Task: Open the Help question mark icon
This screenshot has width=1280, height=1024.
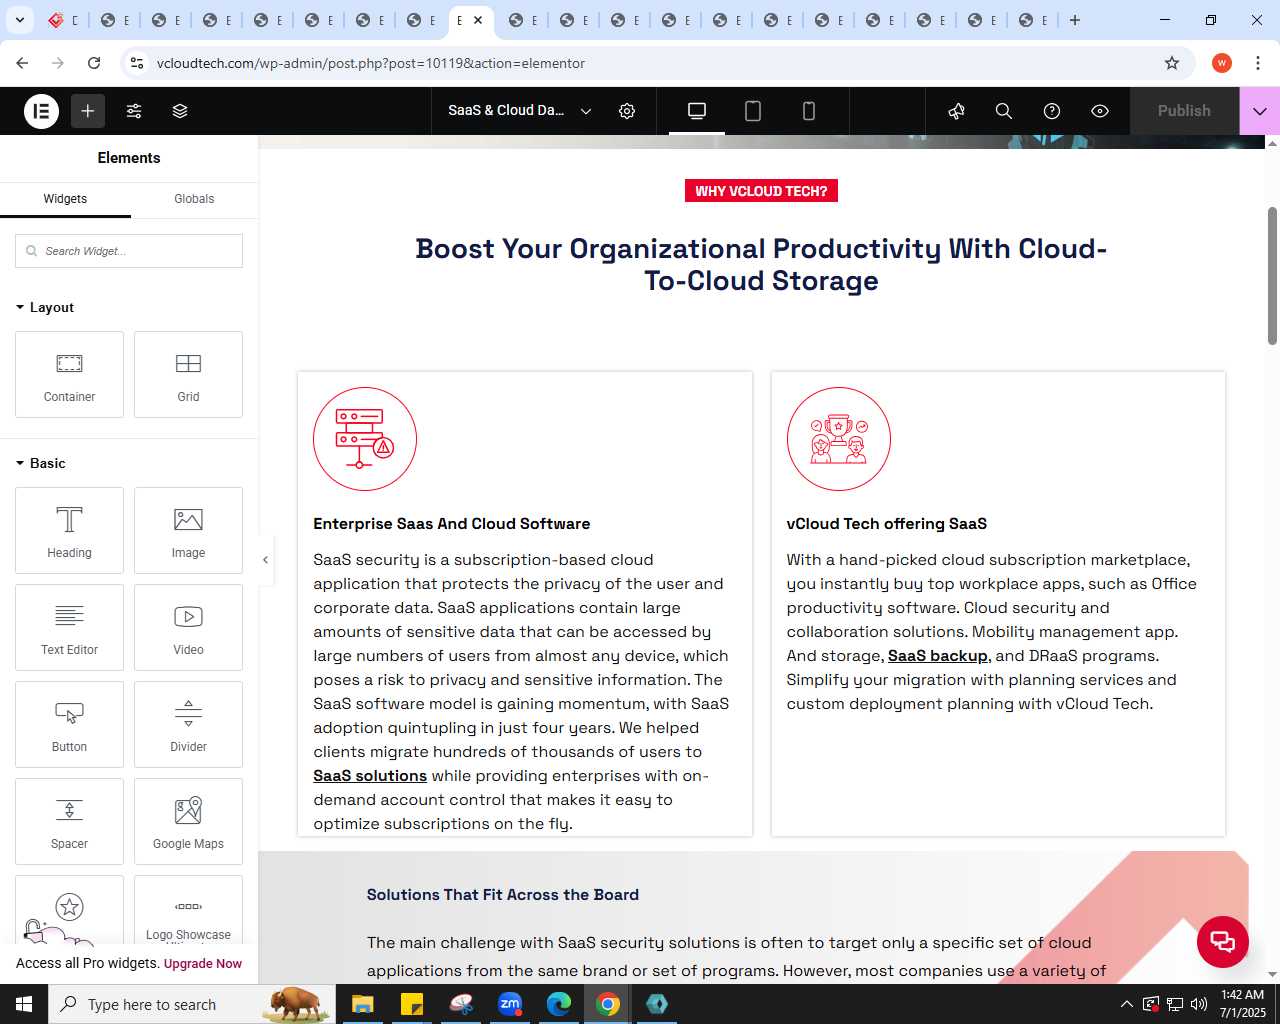Action: (x=1052, y=111)
